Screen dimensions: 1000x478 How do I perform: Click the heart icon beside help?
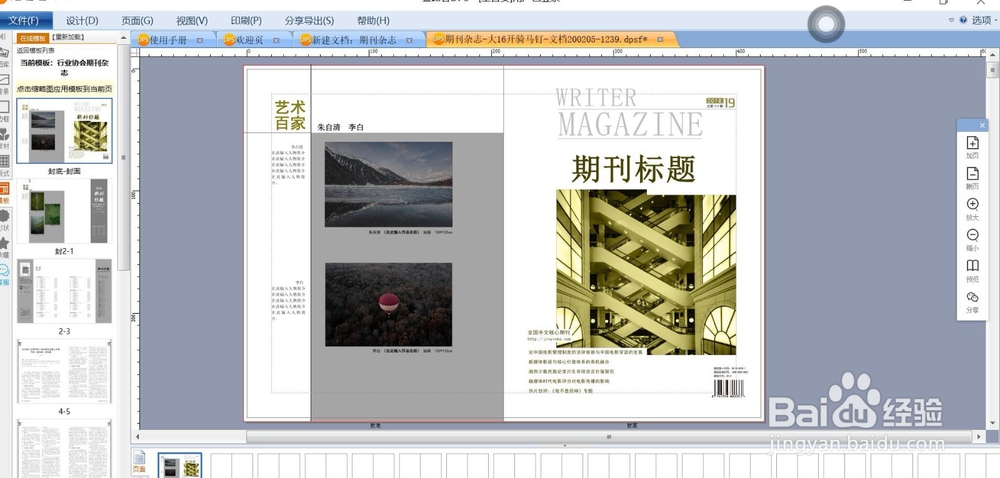952,20
